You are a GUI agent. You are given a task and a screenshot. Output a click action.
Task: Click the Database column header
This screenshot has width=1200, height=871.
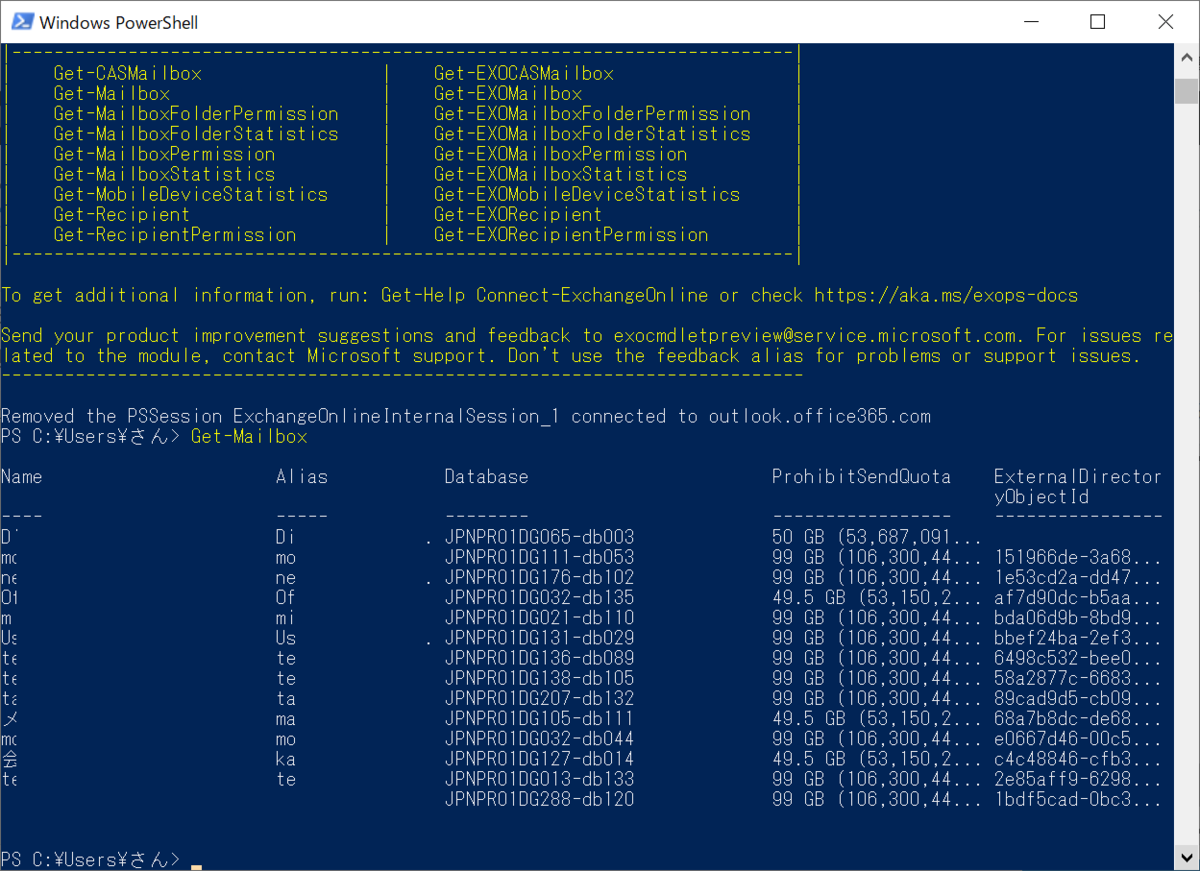[487, 477]
